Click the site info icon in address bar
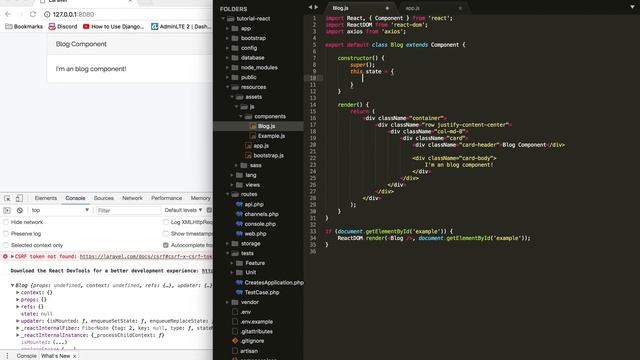Screen dimensions: 640x360 47,14
